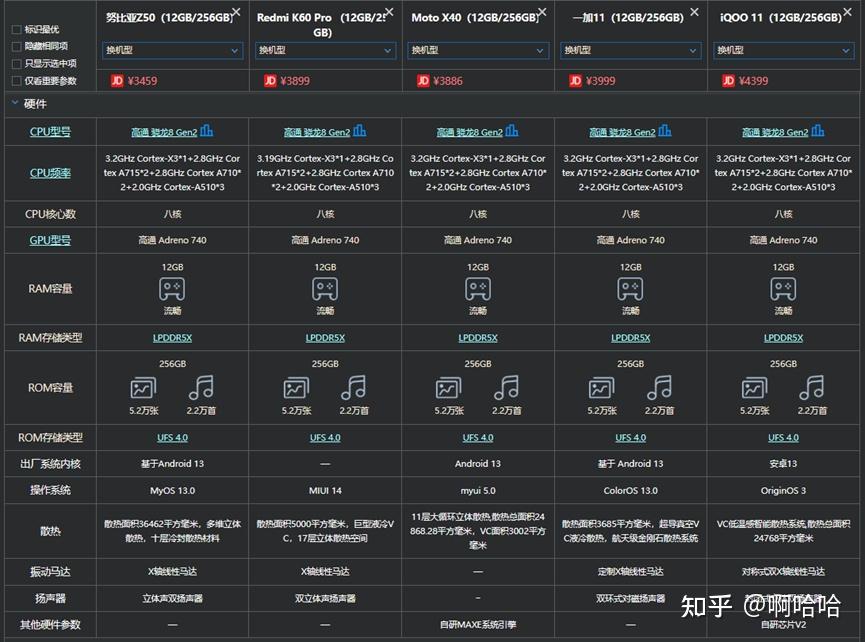
Task: Open 高通 骁龙8 Gen2 link for 努比亚Z50
Action: click(x=164, y=132)
